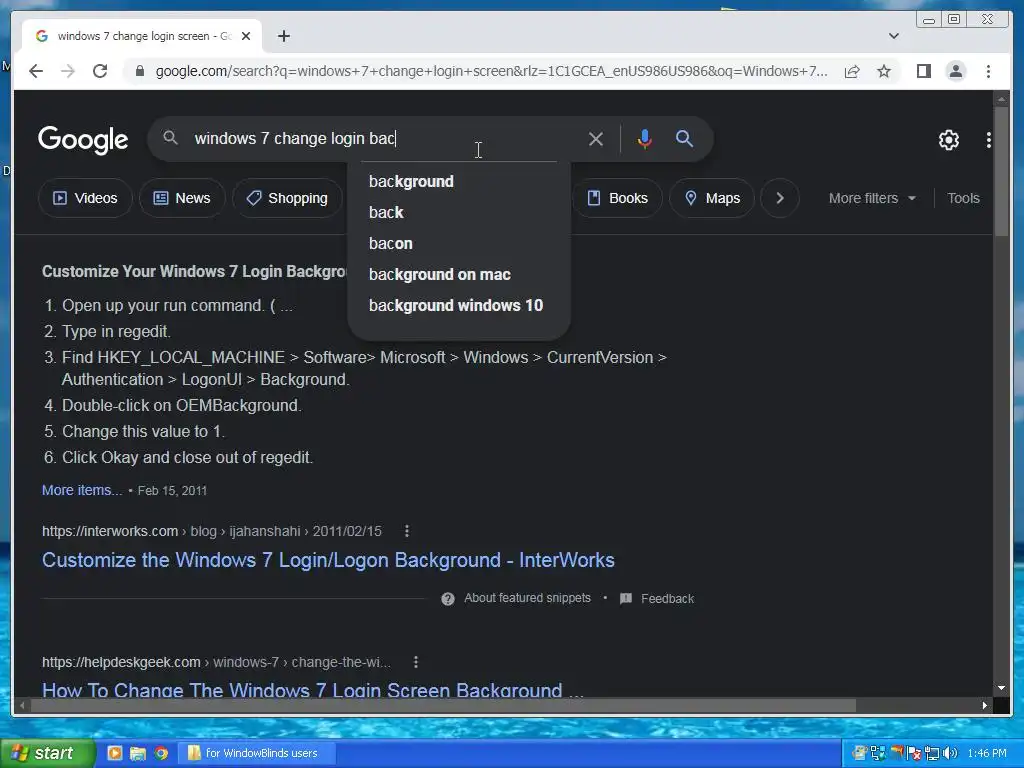1024x768 pixels.
Task: Click the volume speaker tray icon
Action: [x=950, y=753]
